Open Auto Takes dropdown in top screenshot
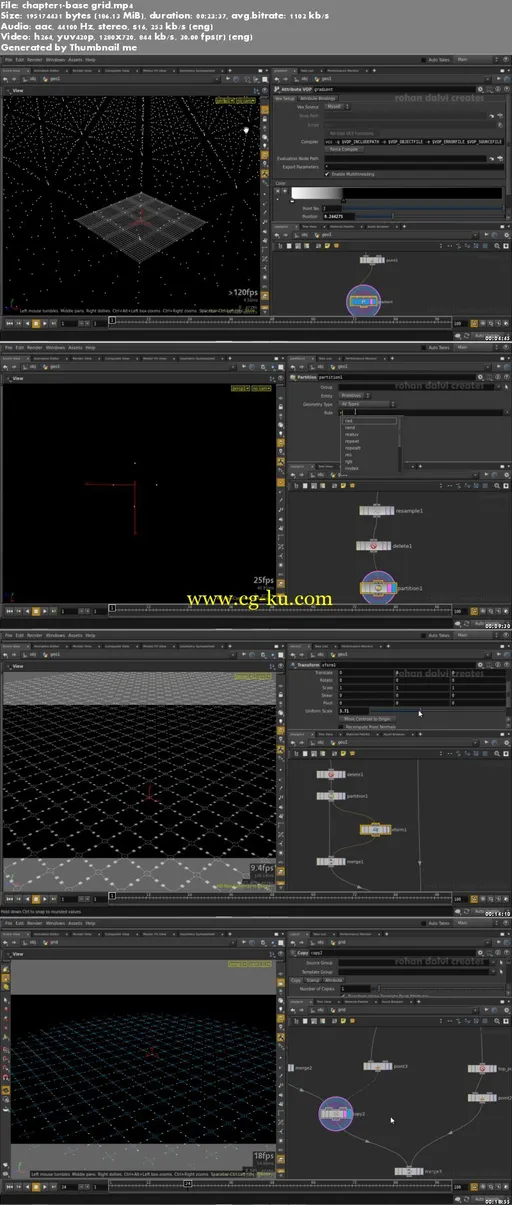 click(437, 62)
